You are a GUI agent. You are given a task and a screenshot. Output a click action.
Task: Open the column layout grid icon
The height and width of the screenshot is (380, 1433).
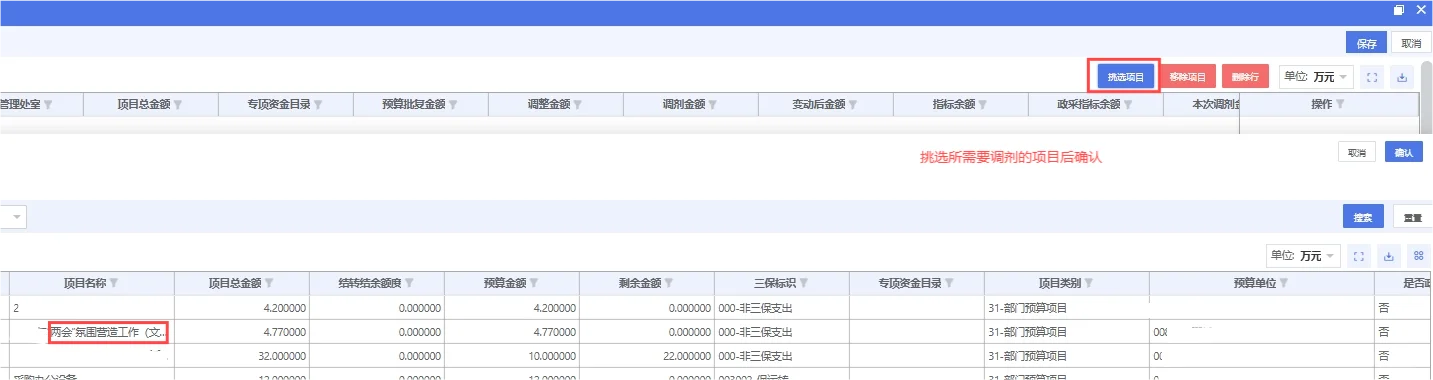click(x=1419, y=256)
